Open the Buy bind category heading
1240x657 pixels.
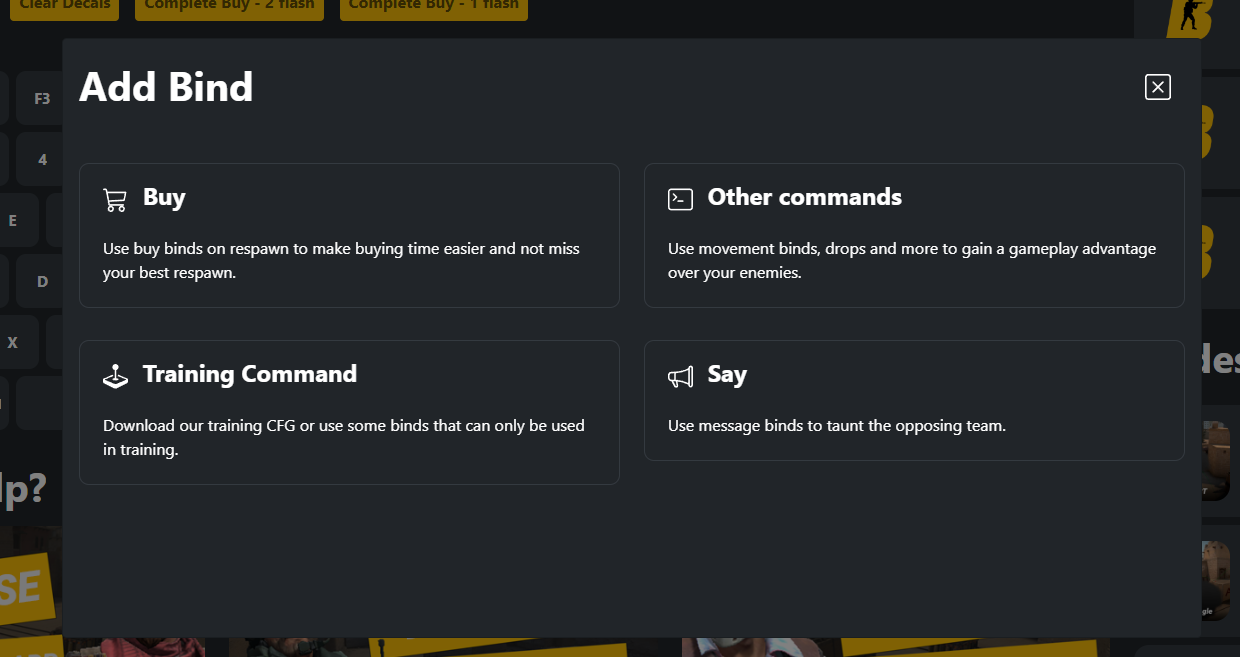tap(164, 197)
